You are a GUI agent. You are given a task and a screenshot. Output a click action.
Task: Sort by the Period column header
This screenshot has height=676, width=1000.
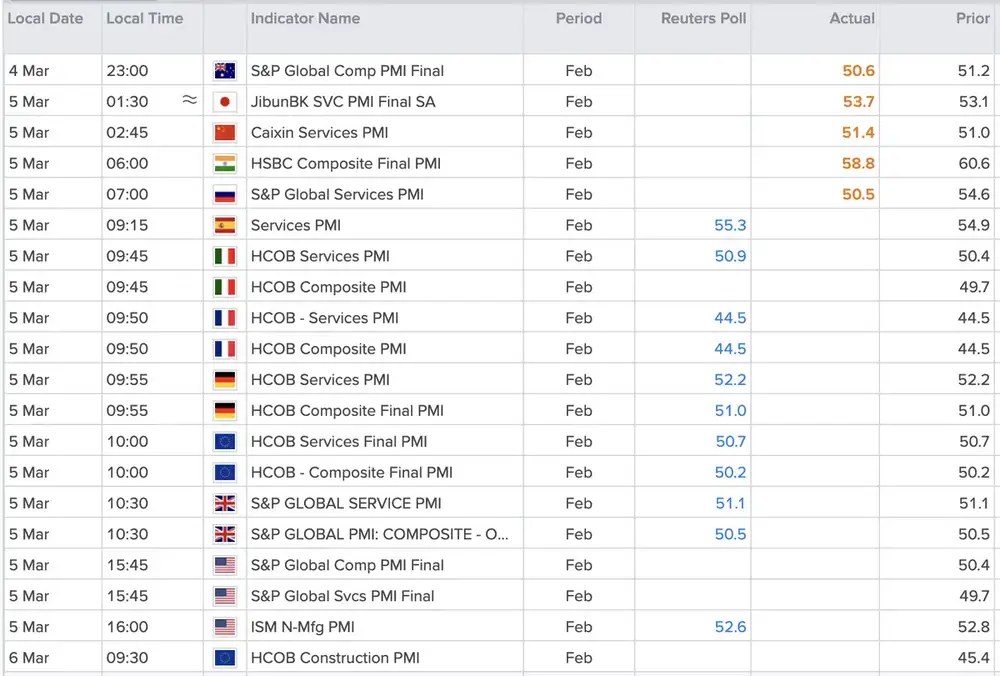[x=578, y=18]
